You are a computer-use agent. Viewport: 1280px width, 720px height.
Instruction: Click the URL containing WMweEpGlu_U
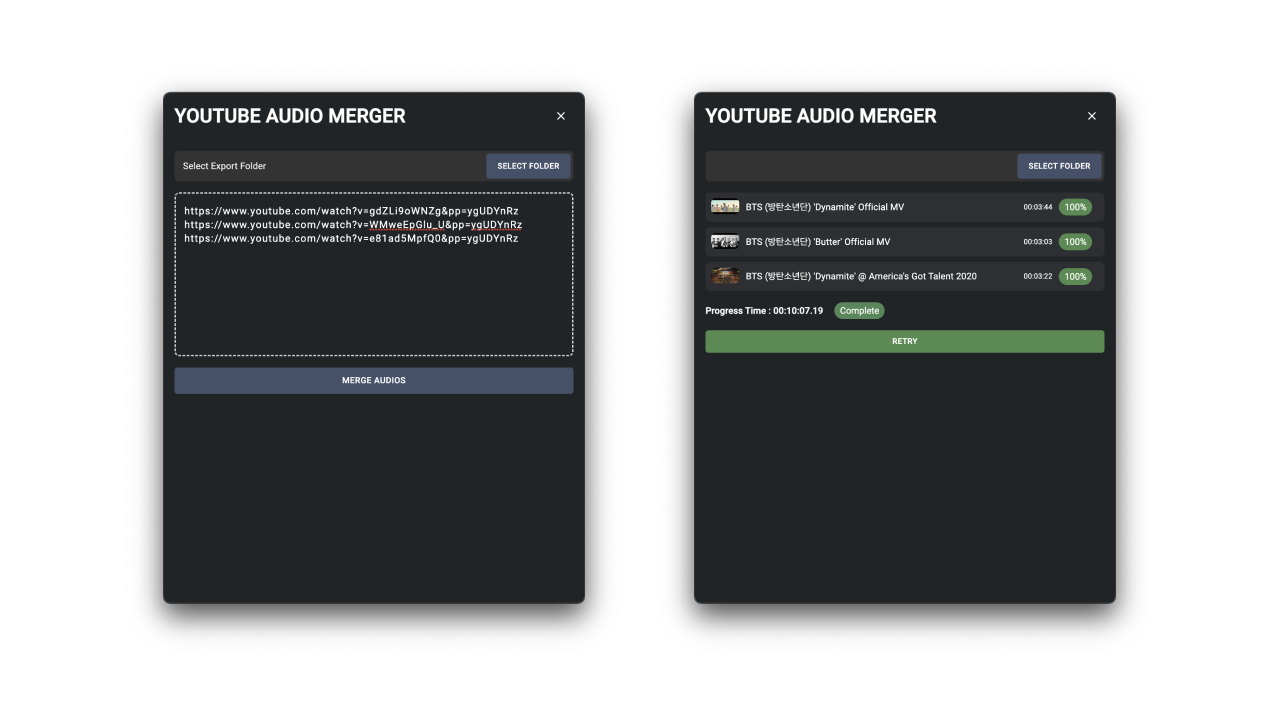(353, 225)
